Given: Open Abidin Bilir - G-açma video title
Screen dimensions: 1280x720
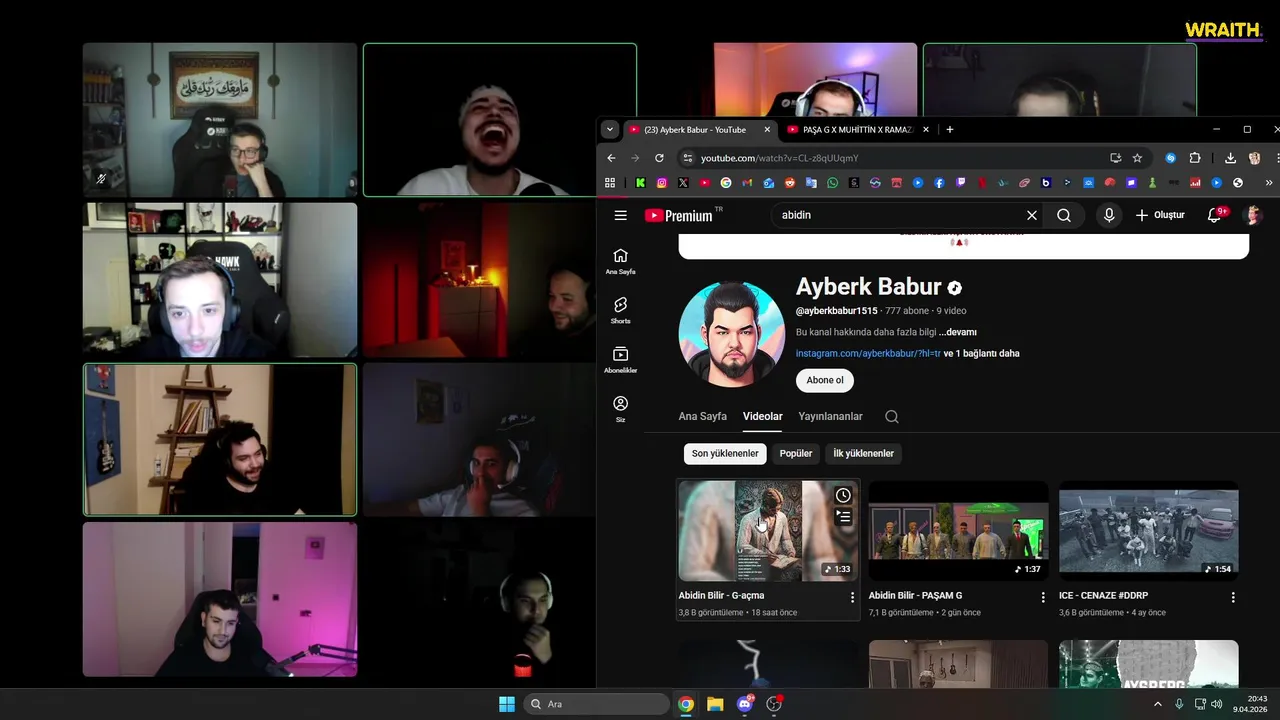Looking at the screenshot, I should 721,595.
